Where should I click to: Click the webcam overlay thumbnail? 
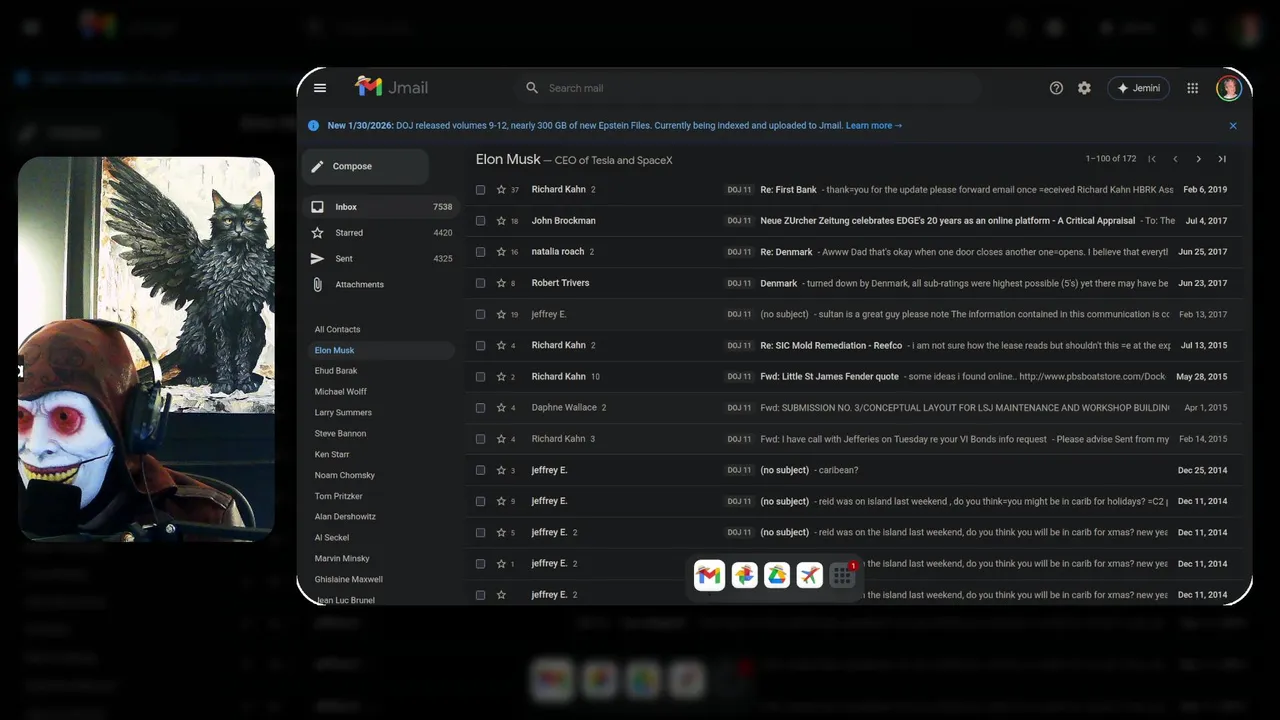[146, 349]
